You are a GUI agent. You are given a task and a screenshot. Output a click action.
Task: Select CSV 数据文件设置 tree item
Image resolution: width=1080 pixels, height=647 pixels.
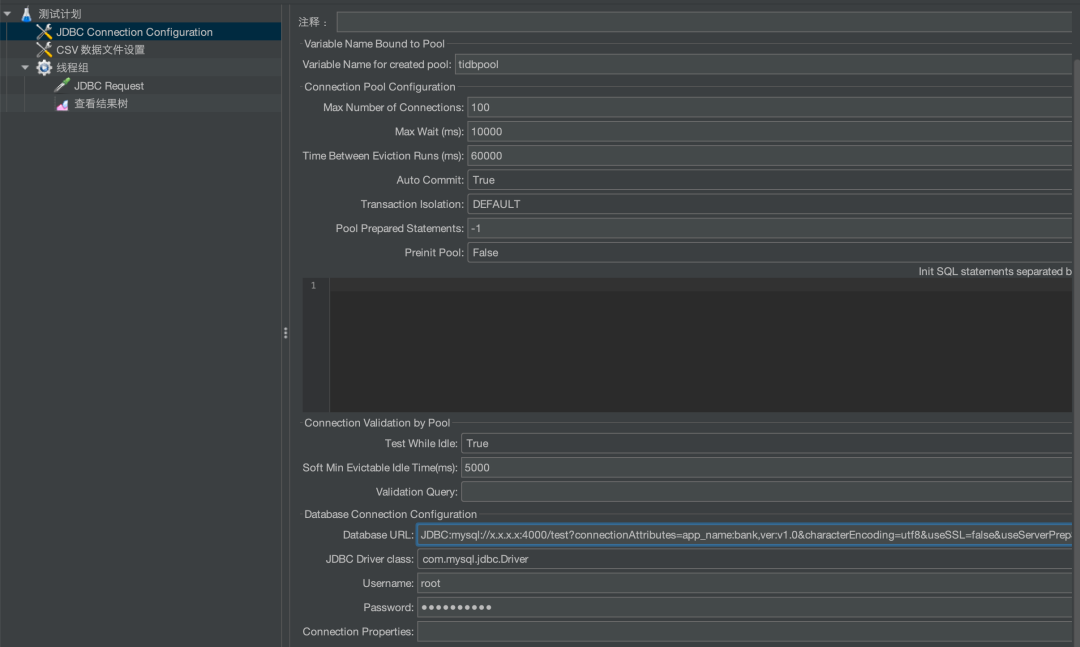pos(101,50)
